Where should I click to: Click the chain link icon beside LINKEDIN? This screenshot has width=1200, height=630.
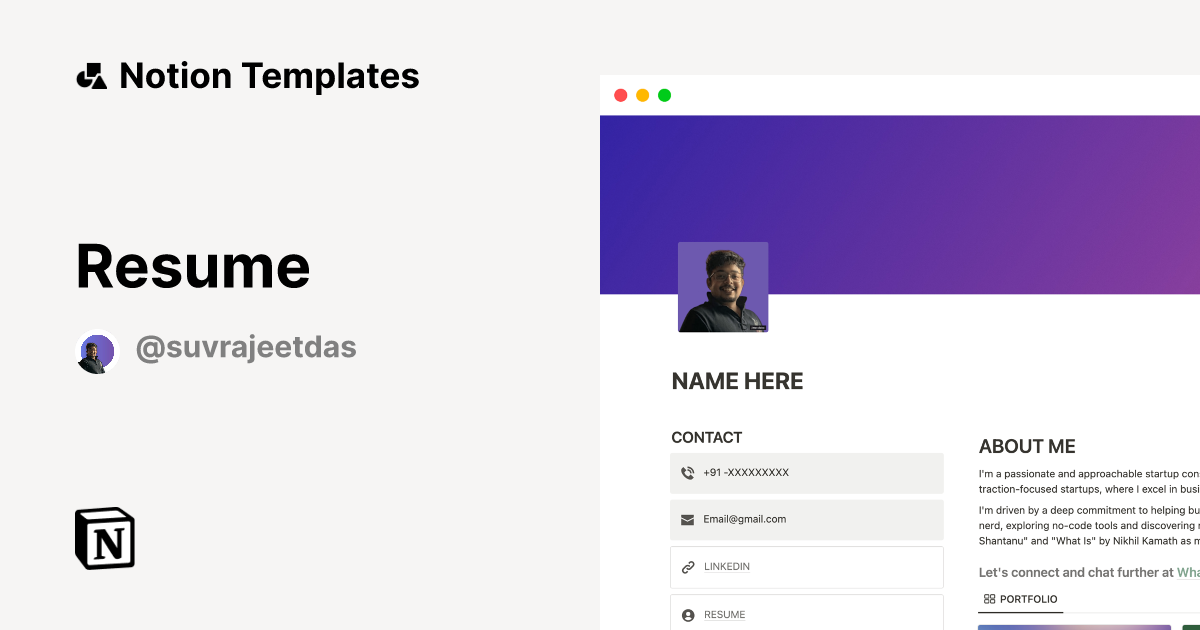687,567
